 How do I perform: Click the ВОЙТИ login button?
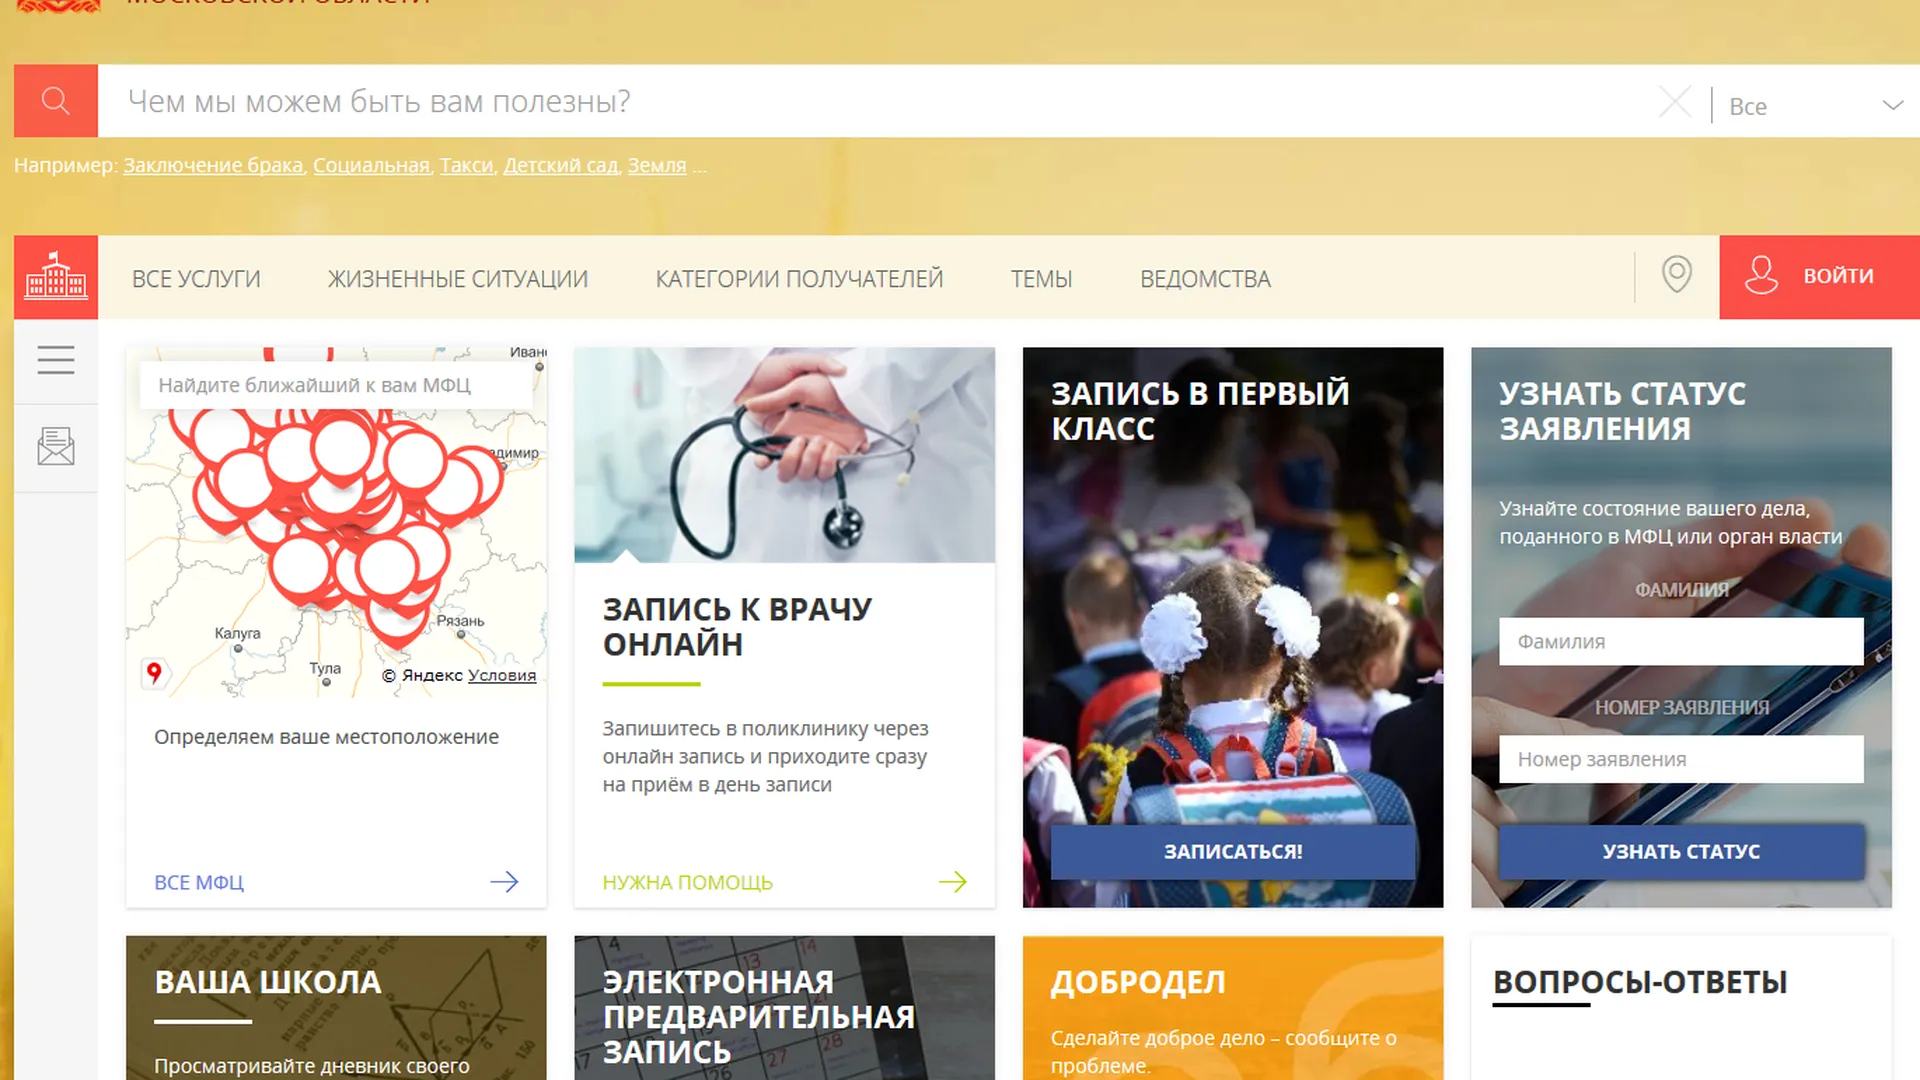[1819, 277]
